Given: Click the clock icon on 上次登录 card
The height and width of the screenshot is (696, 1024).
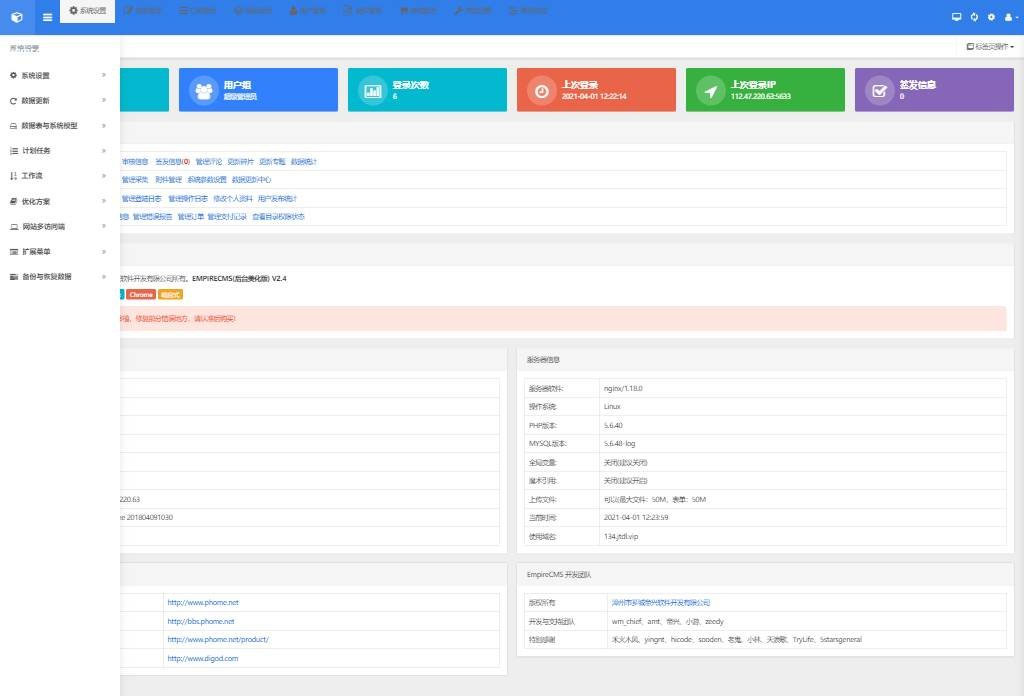Looking at the screenshot, I should (542, 90).
